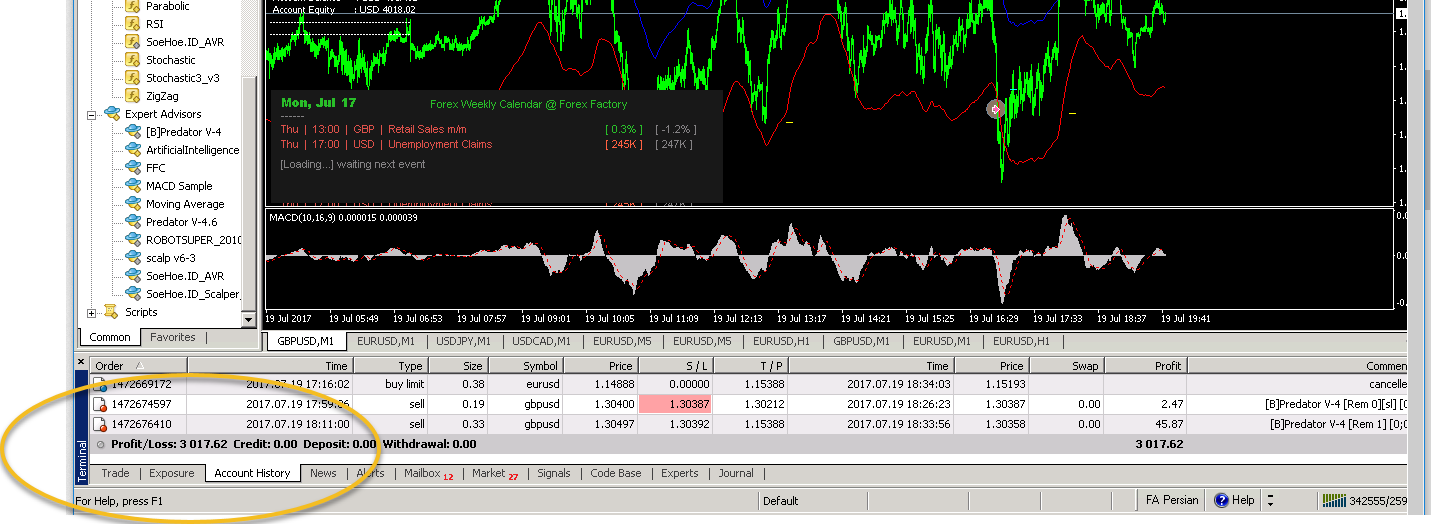The height and width of the screenshot is (524, 1431).
Task: Open the Favorites tab in Navigator
Action: pos(173,337)
